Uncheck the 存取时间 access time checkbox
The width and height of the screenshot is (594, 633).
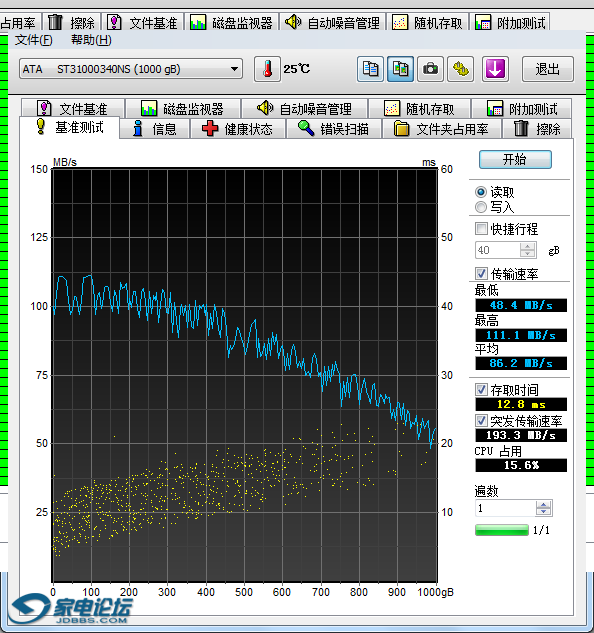(x=481, y=390)
